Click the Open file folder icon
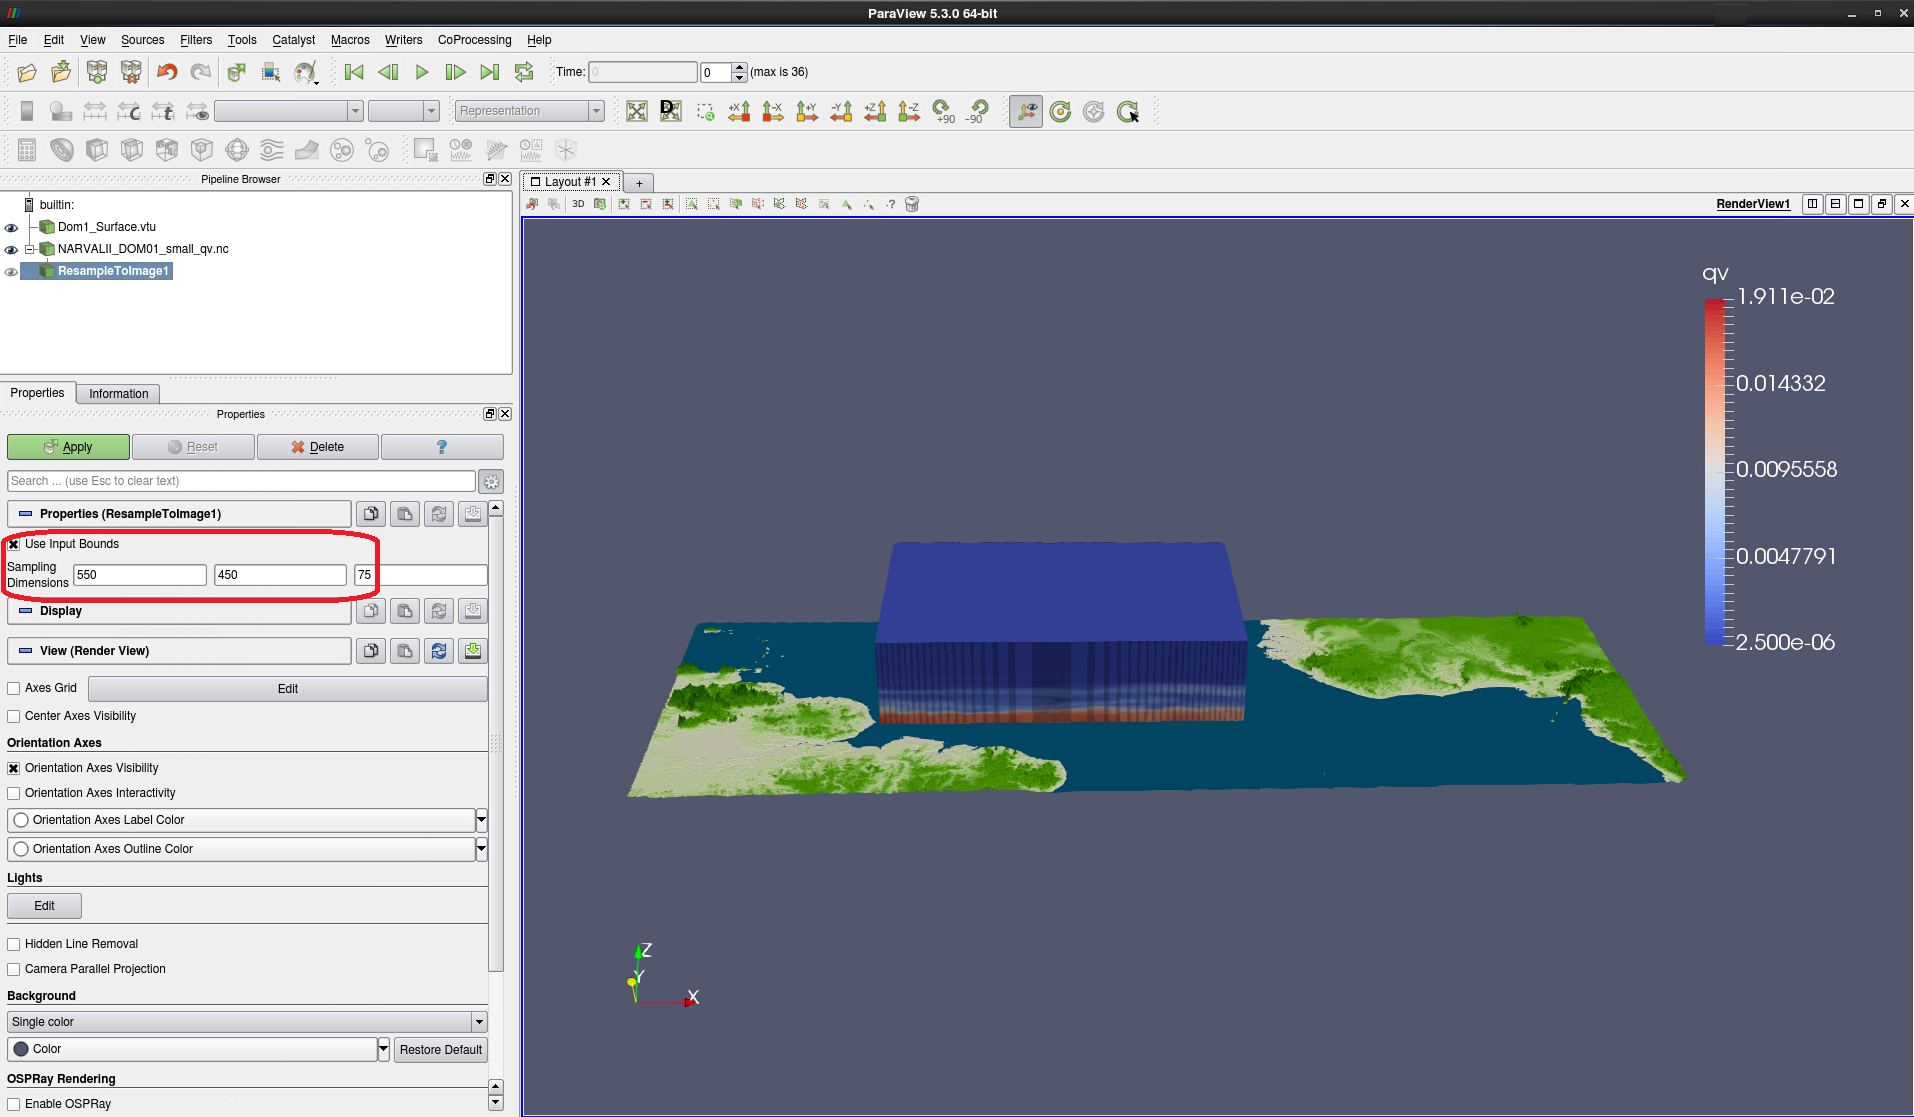 [x=27, y=72]
